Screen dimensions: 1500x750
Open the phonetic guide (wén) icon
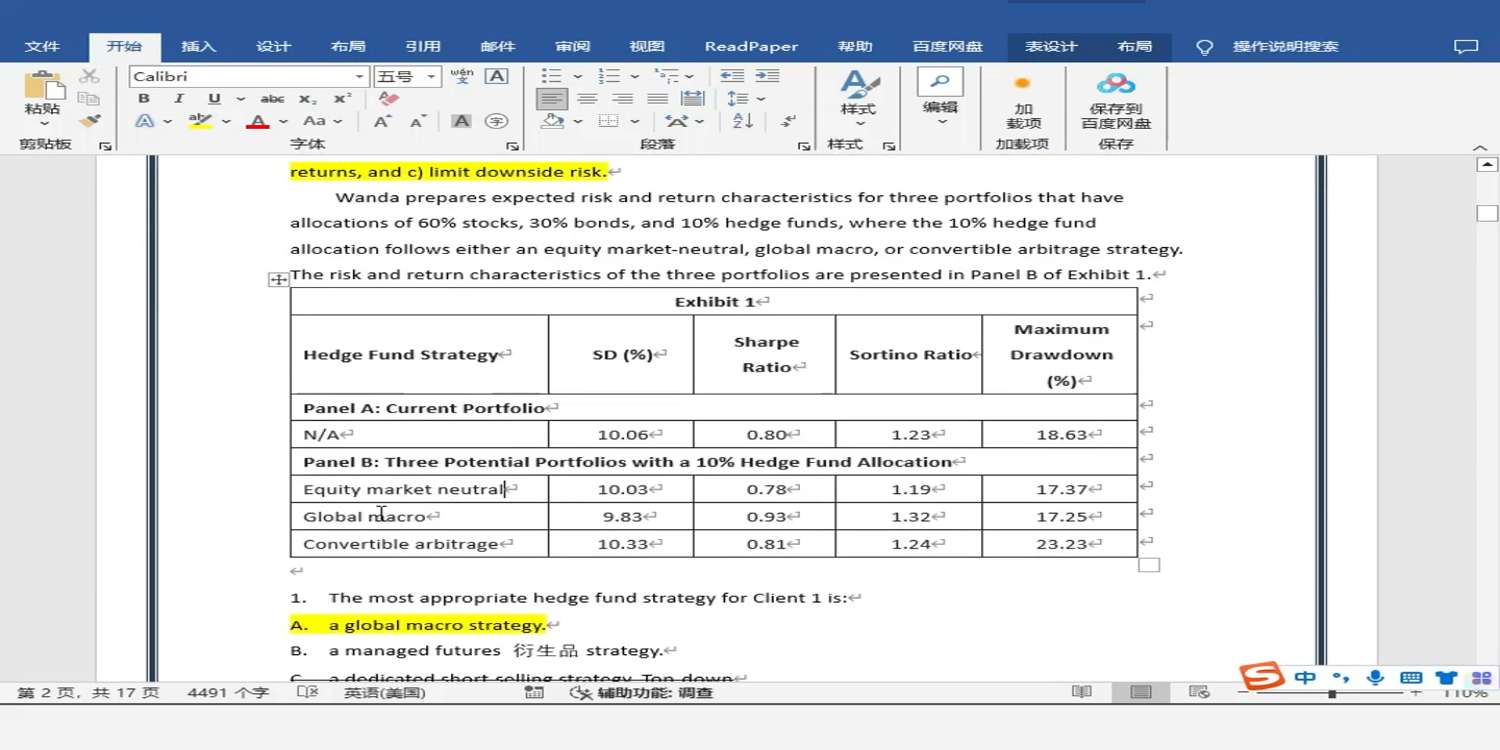(462, 76)
